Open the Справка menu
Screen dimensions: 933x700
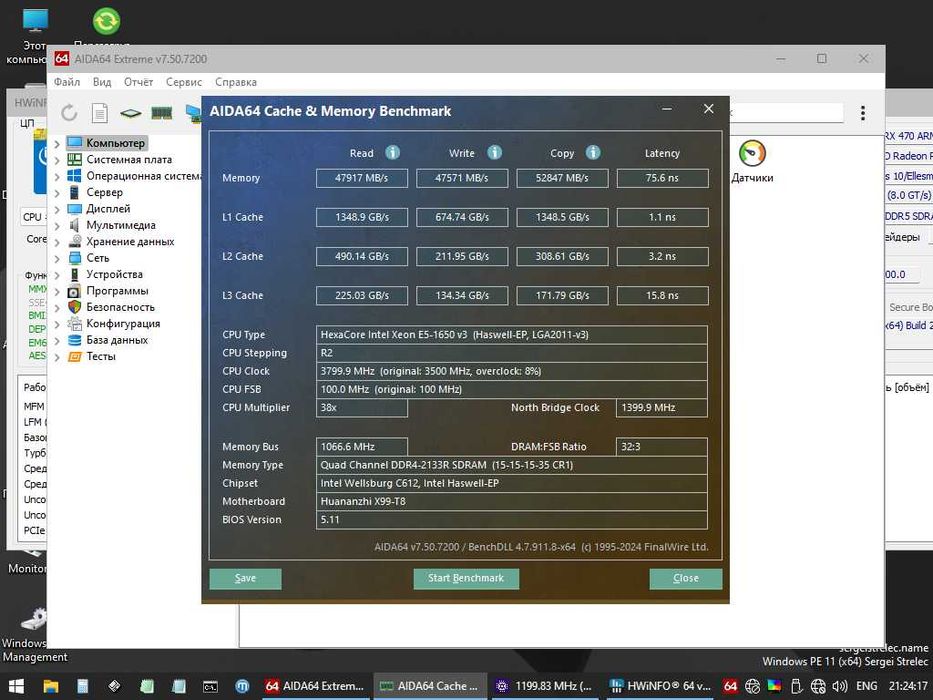(x=236, y=82)
